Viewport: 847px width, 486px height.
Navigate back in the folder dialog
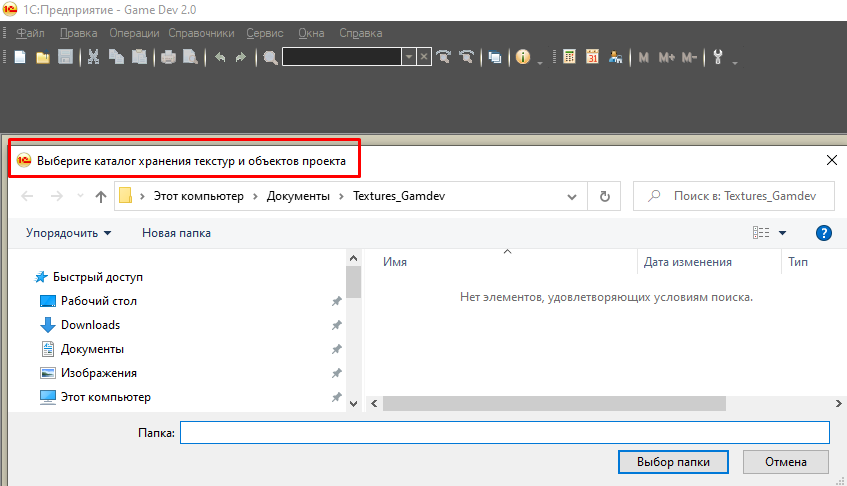[x=27, y=196]
